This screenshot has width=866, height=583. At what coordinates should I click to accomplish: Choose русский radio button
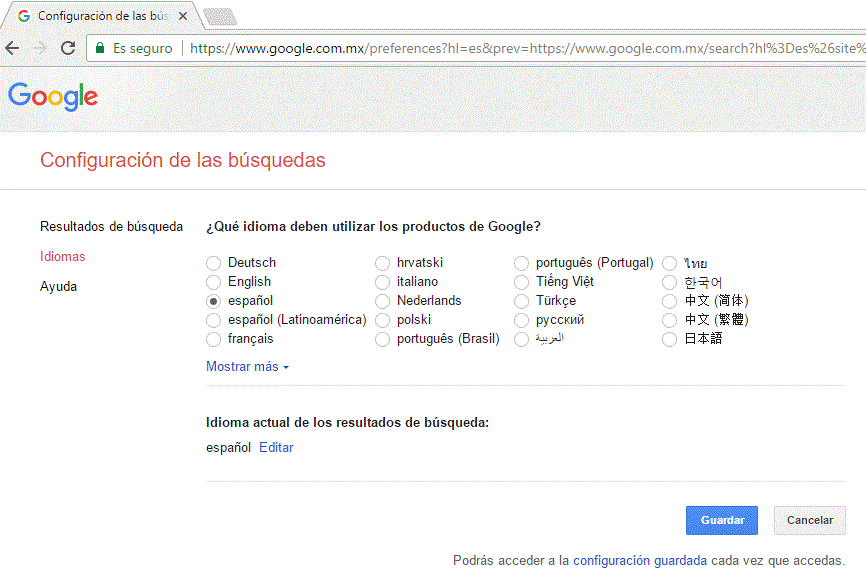pos(521,320)
